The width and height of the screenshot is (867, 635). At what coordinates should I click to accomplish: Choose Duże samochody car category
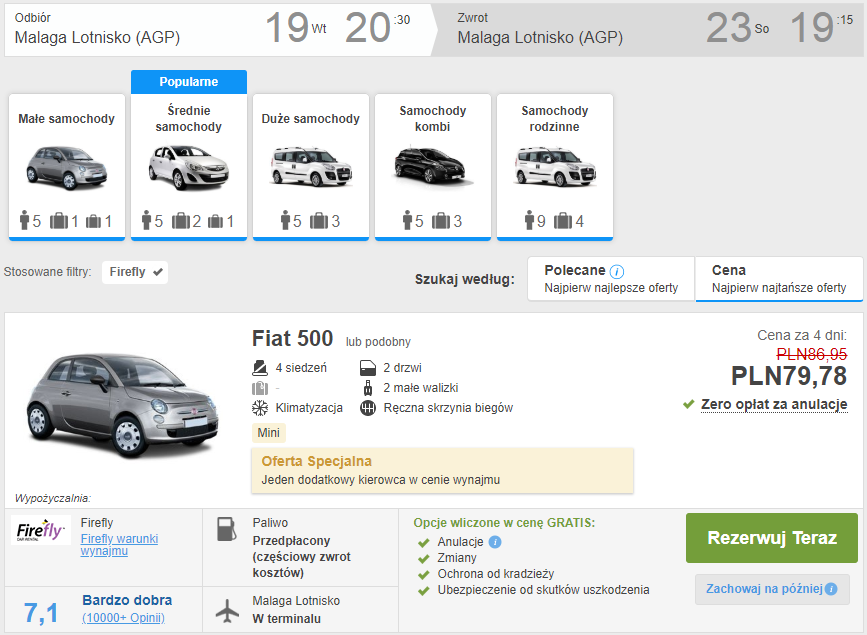(x=311, y=167)
